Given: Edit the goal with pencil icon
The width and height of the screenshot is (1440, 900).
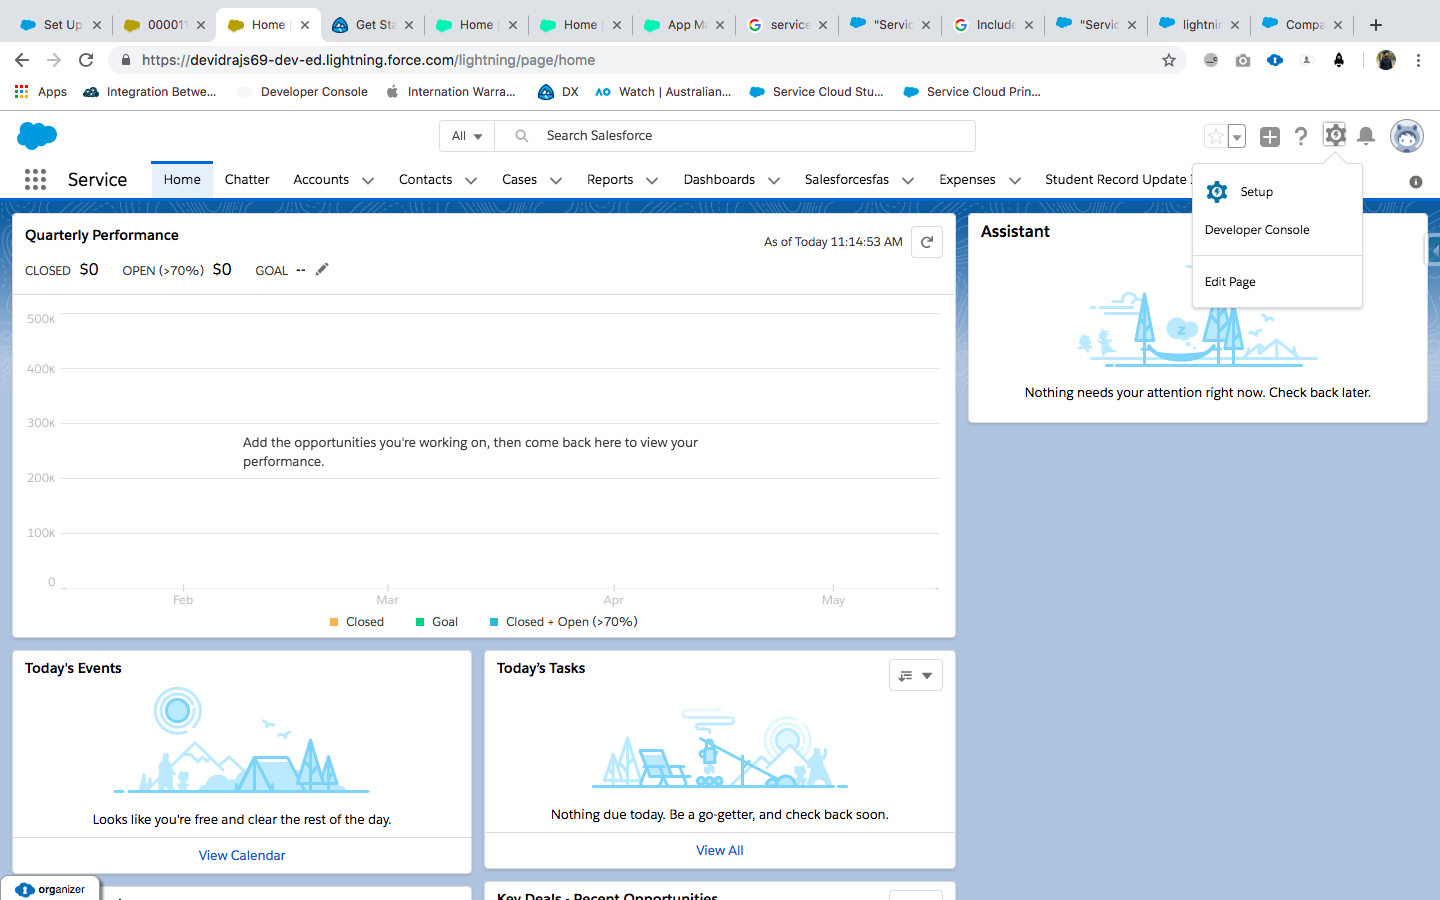Looking at the screenshot, I should 322,269.
